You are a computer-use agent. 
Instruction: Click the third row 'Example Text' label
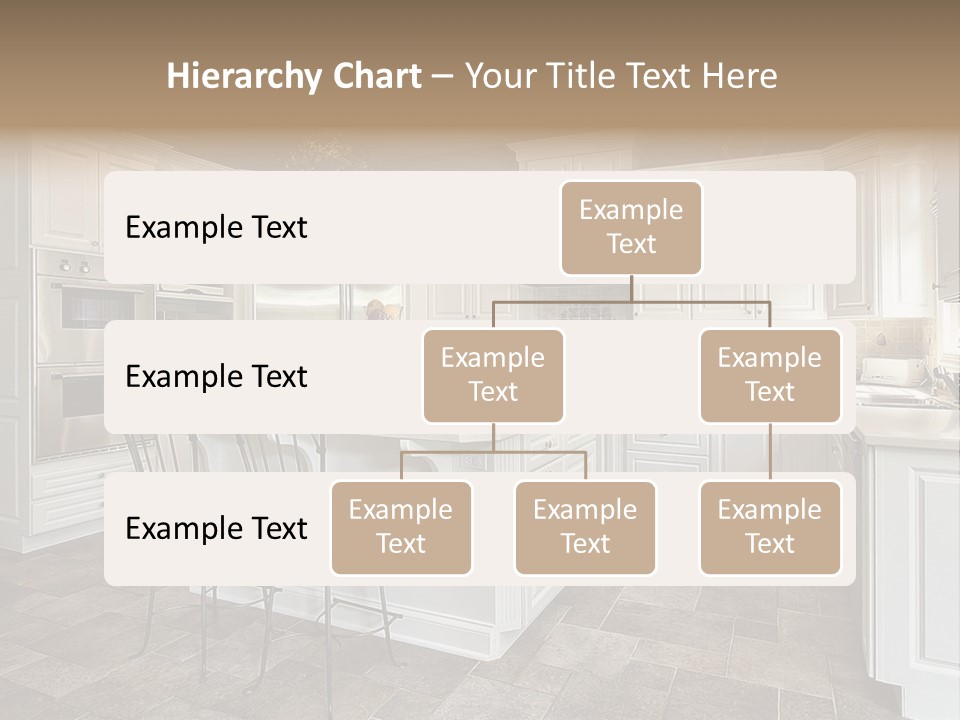215,529
